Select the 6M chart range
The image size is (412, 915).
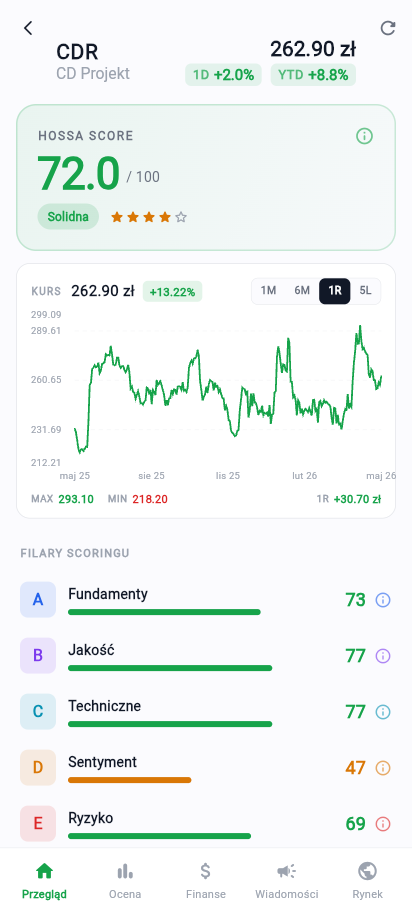[x=302, y=291]
